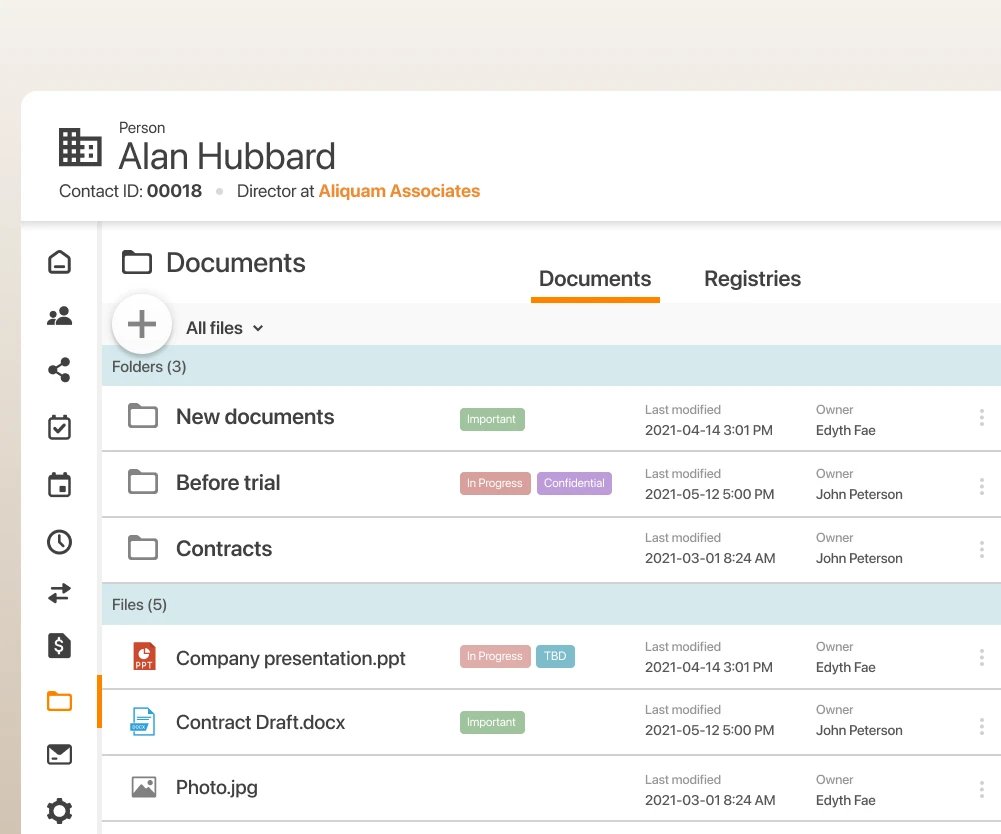This screenshot has width=1001, height=834.
Task: Open the Home icon in sidebar
Action: [x=59, y=262]
